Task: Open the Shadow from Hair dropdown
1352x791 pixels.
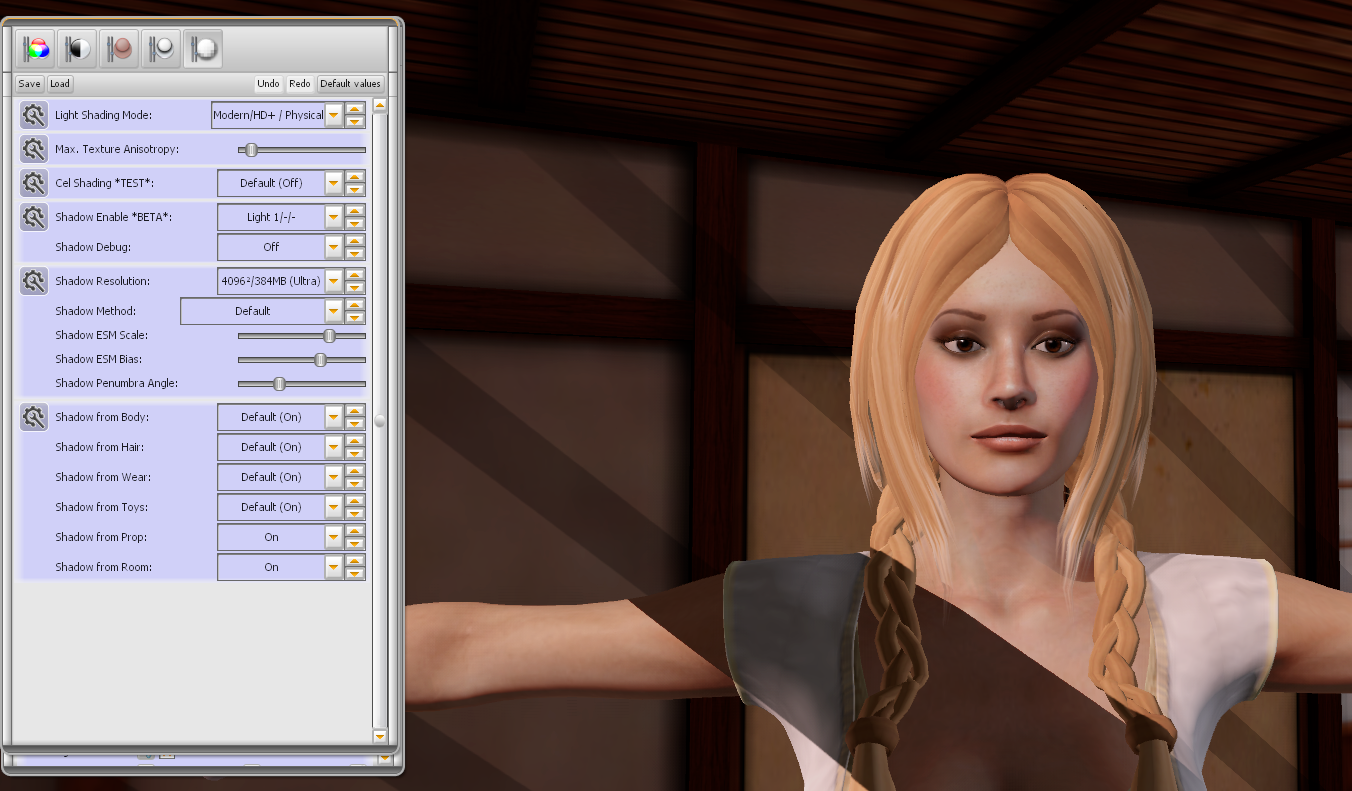Action: (334, 447)
